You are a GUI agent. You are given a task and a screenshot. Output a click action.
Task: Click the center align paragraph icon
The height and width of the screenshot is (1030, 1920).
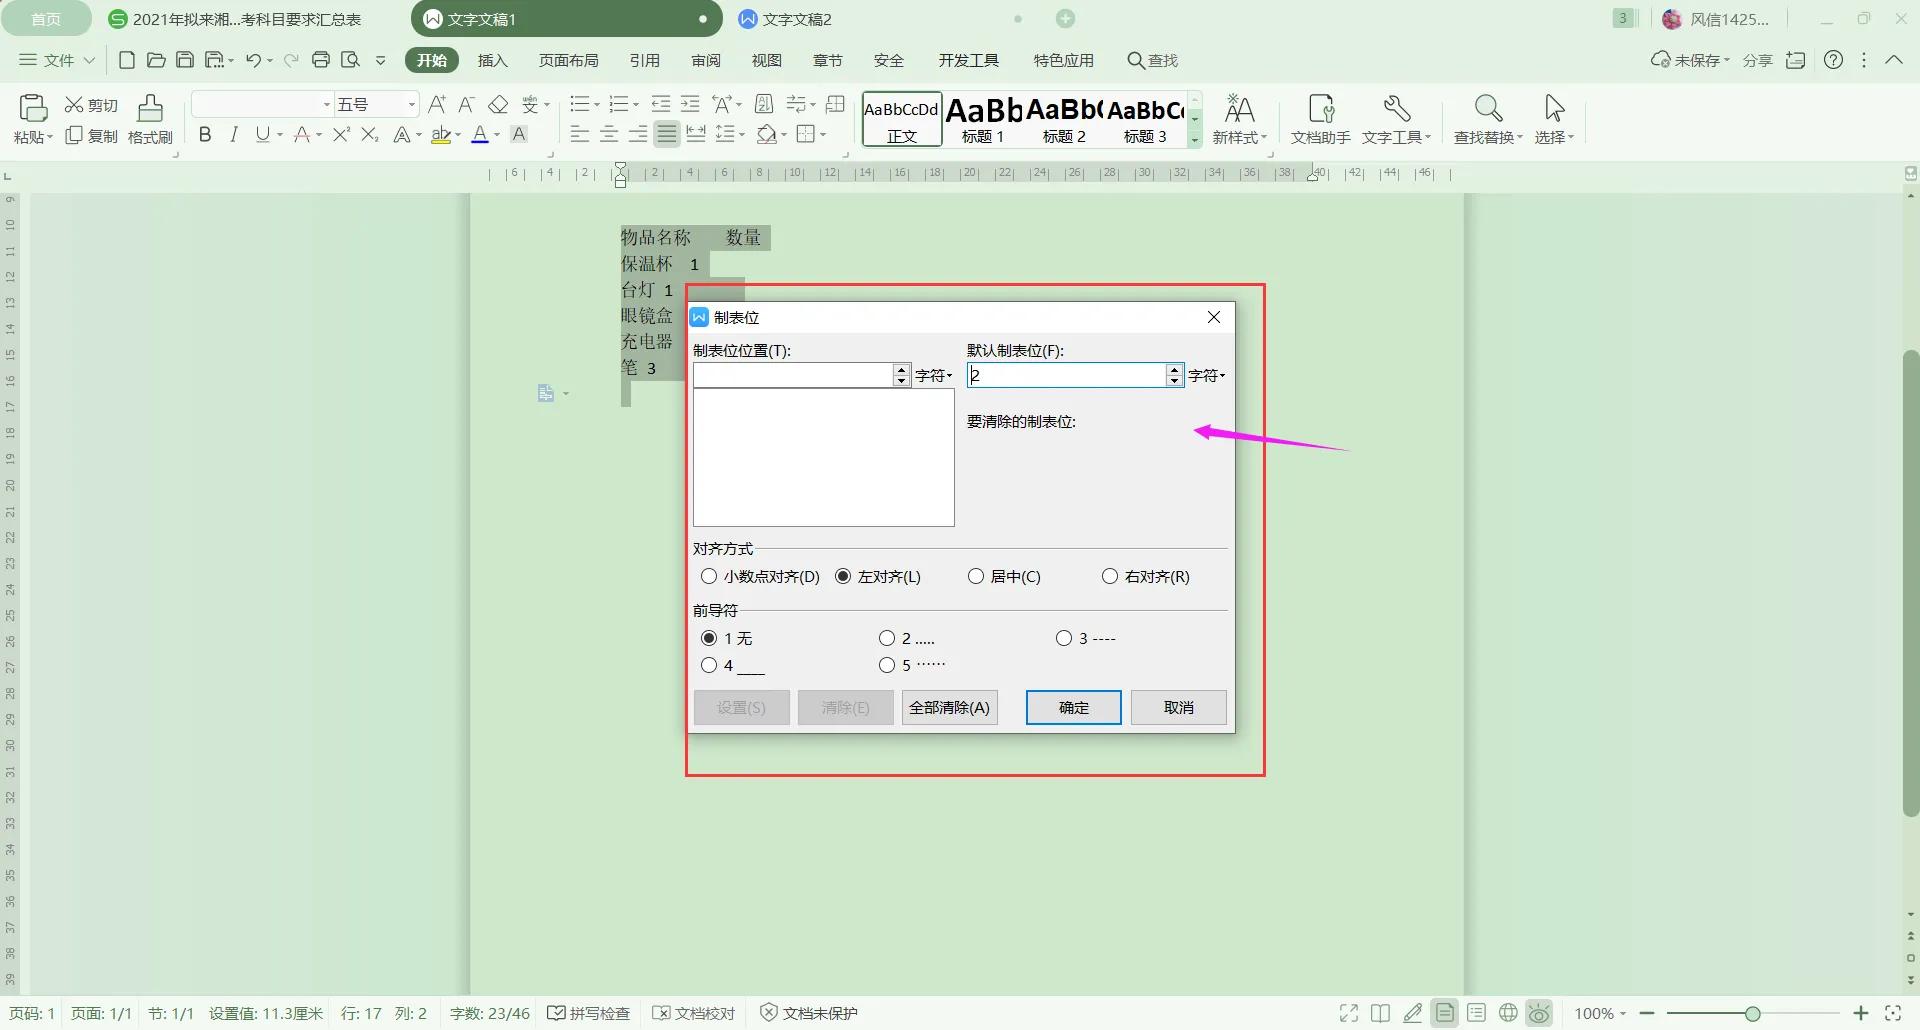tap(608, 135)
